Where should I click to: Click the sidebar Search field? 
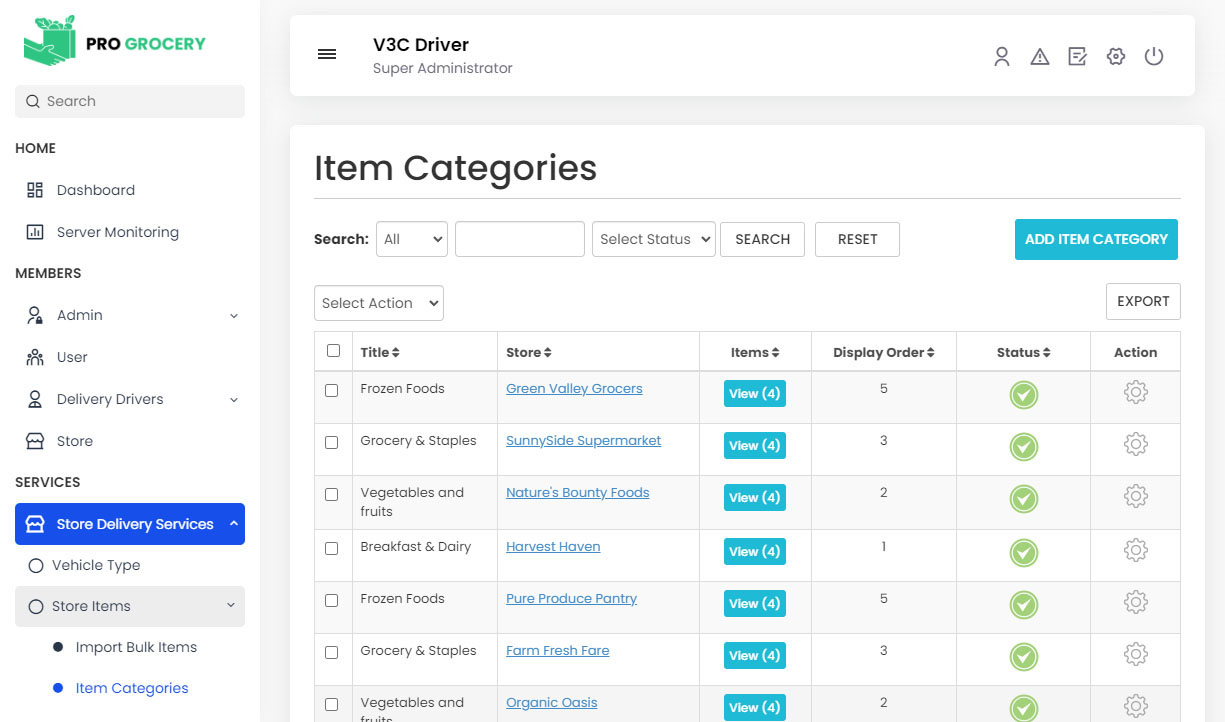pyautogui.click(x=130, y=101)
